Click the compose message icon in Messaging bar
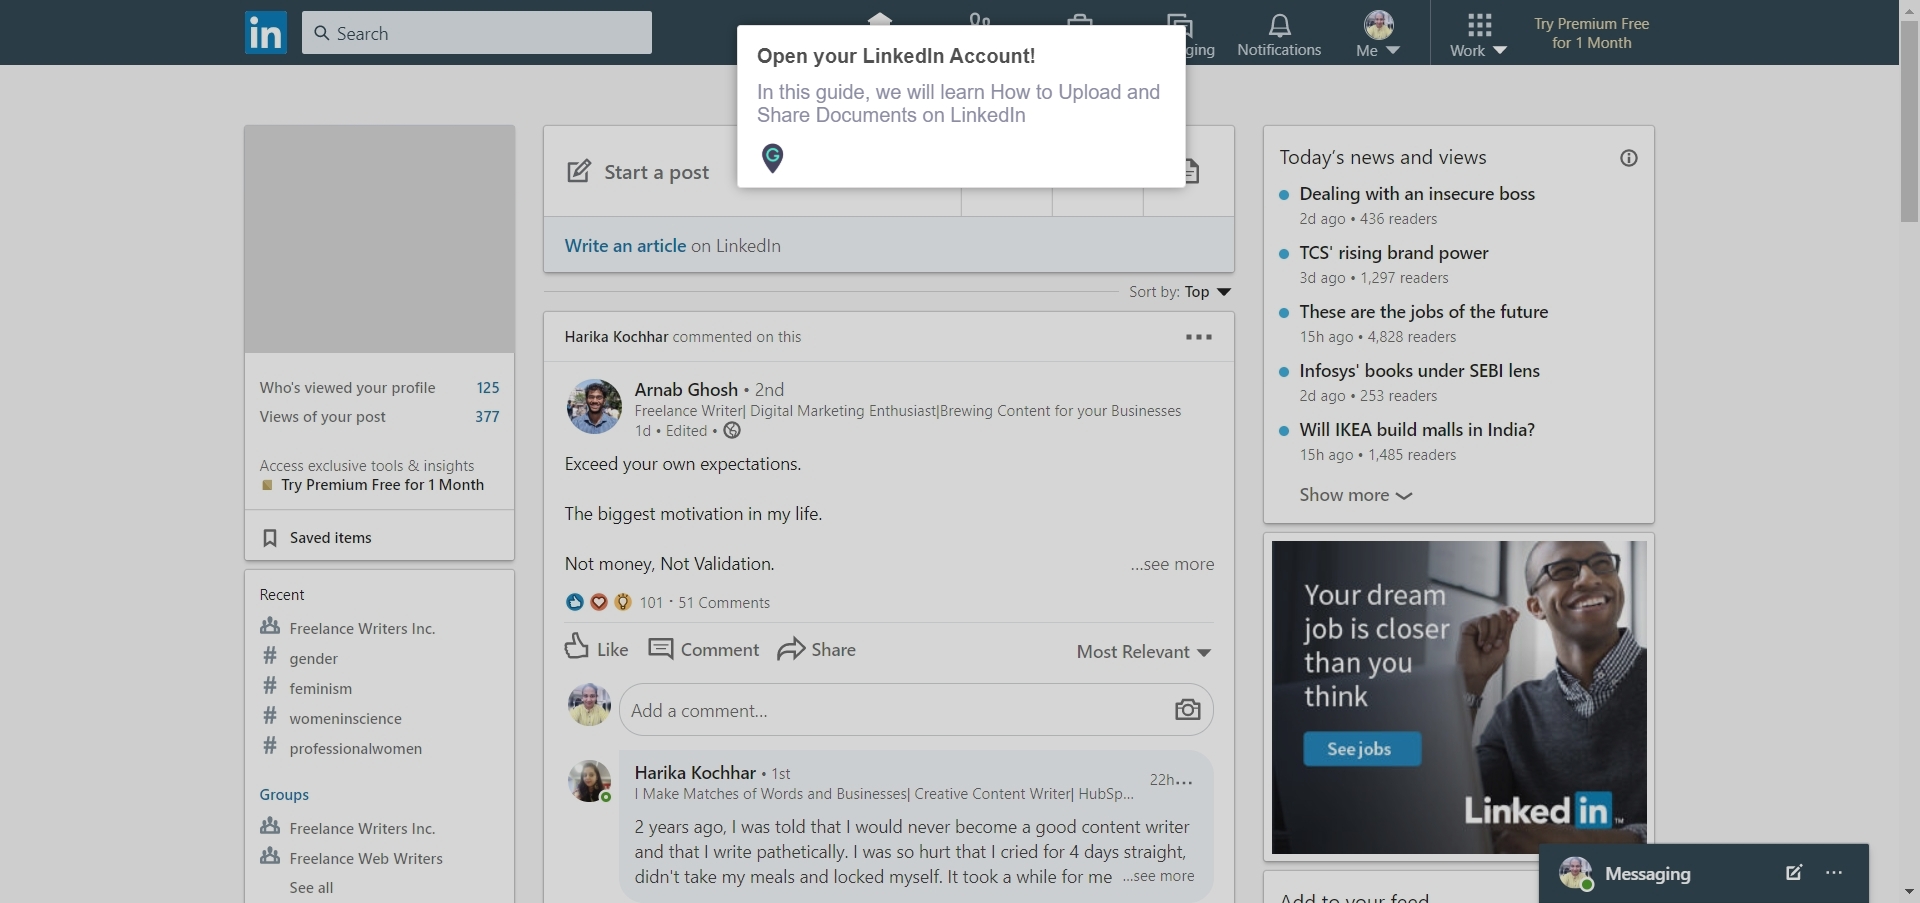The image size is (1920, 903). [1793, 873]
